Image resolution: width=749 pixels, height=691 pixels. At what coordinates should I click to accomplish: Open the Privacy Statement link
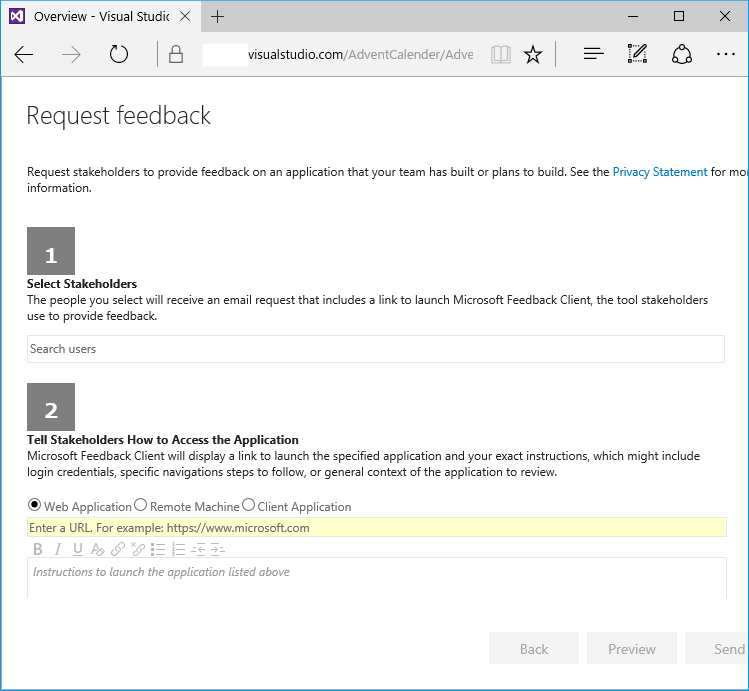tap(660, 172)
